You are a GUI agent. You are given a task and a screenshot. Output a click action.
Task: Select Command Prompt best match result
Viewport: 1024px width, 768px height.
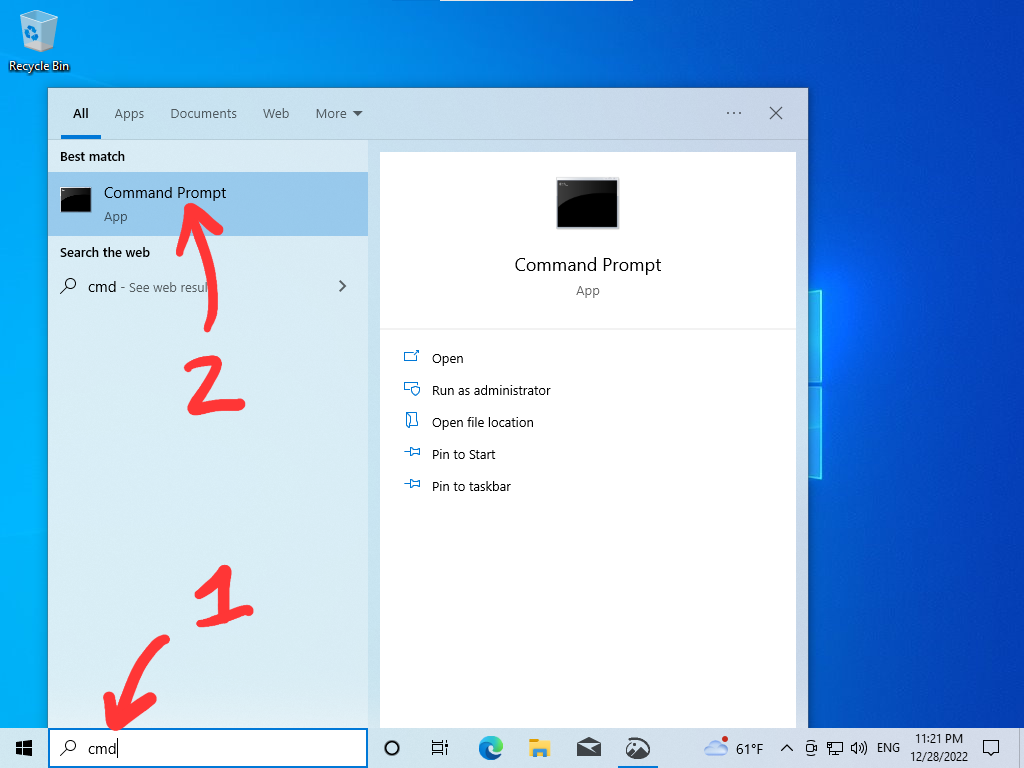tap(208, 204)
